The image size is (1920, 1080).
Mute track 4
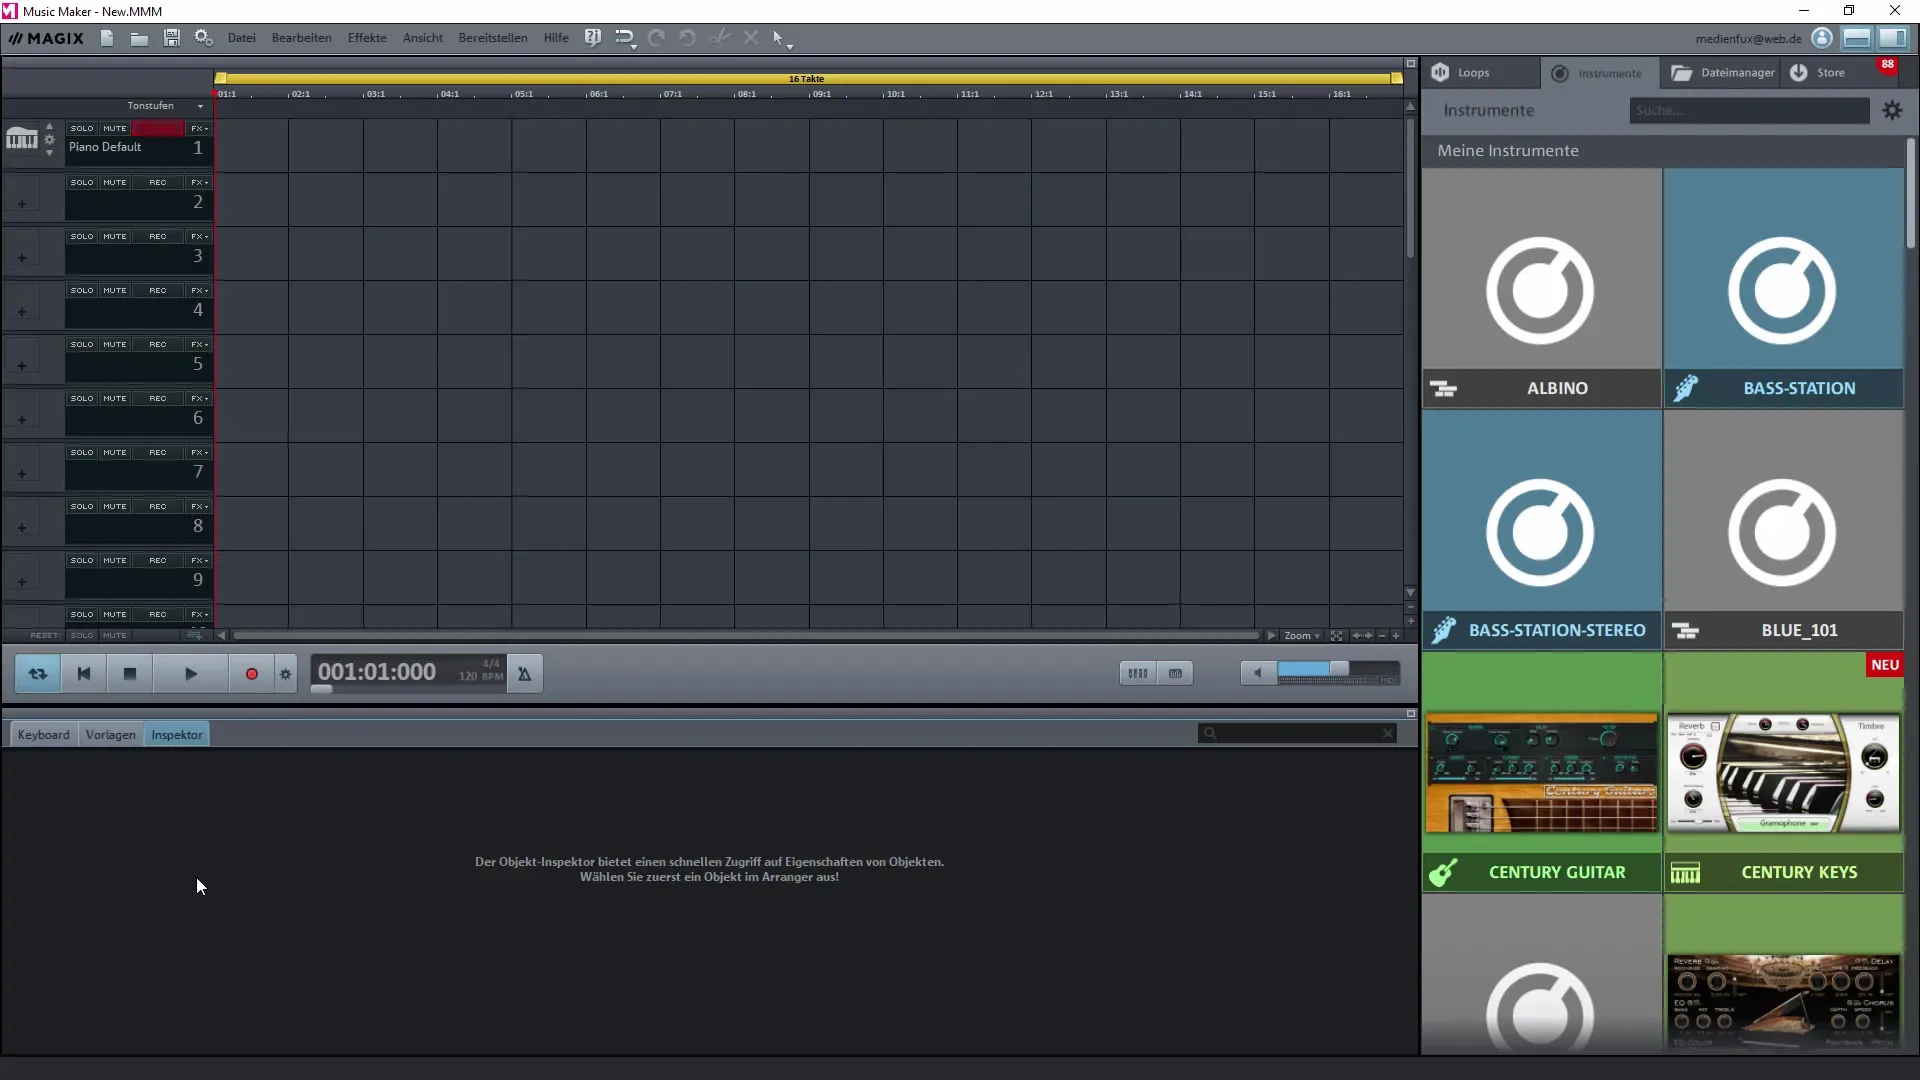click(115, 290)
